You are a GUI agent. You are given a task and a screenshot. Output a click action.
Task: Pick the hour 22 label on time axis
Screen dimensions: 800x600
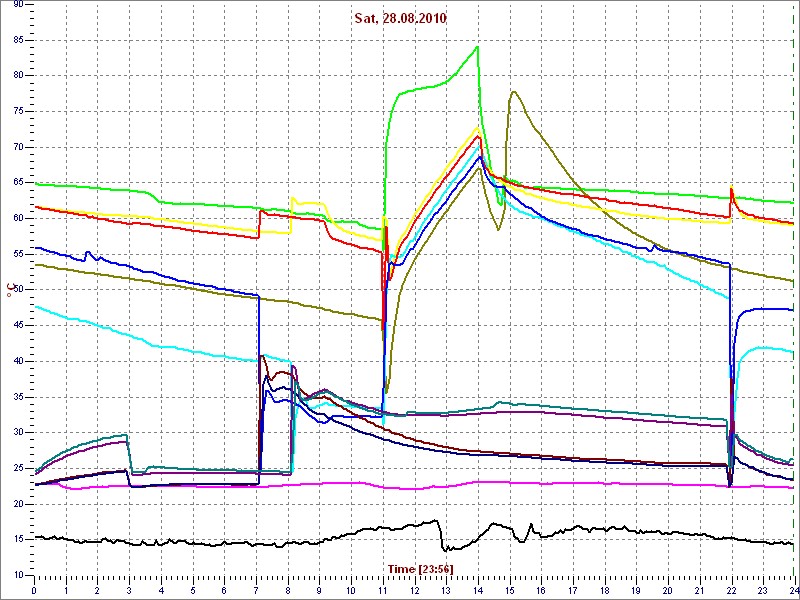(730, 589)
